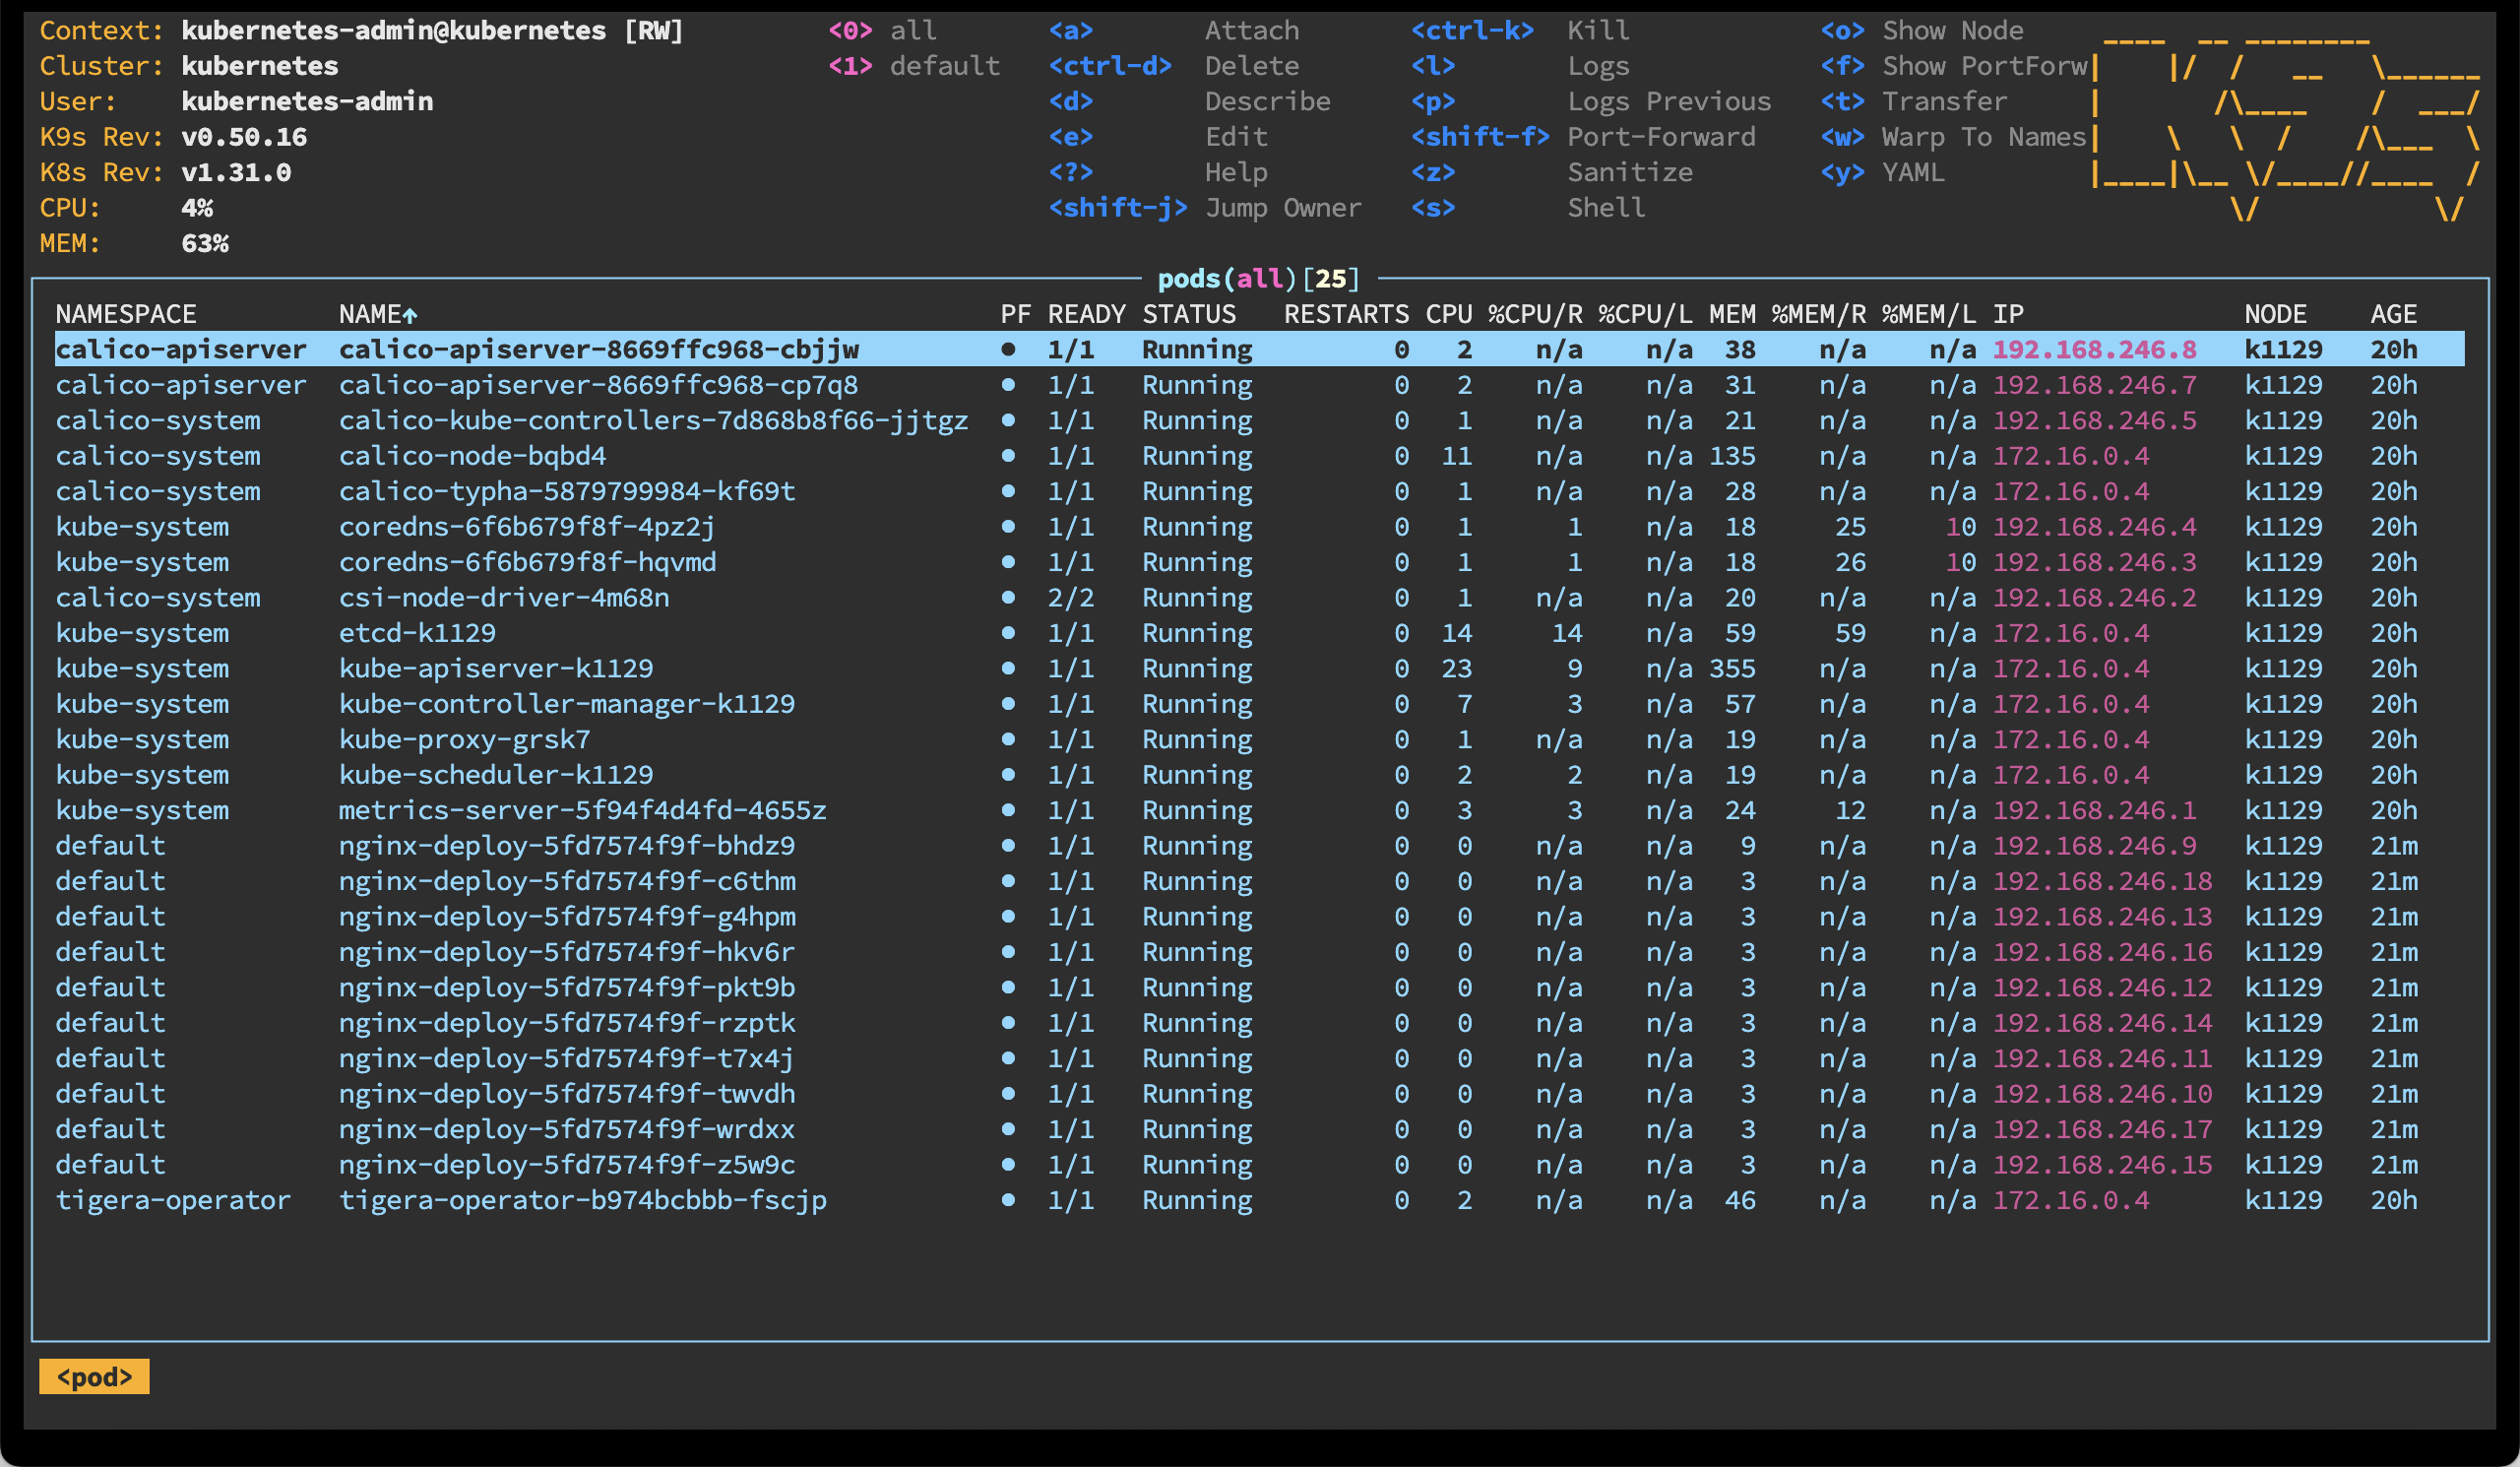Click the Delete command hint
The height and width of the screenshot is (1467, 2520).
tap(1252, 66)
